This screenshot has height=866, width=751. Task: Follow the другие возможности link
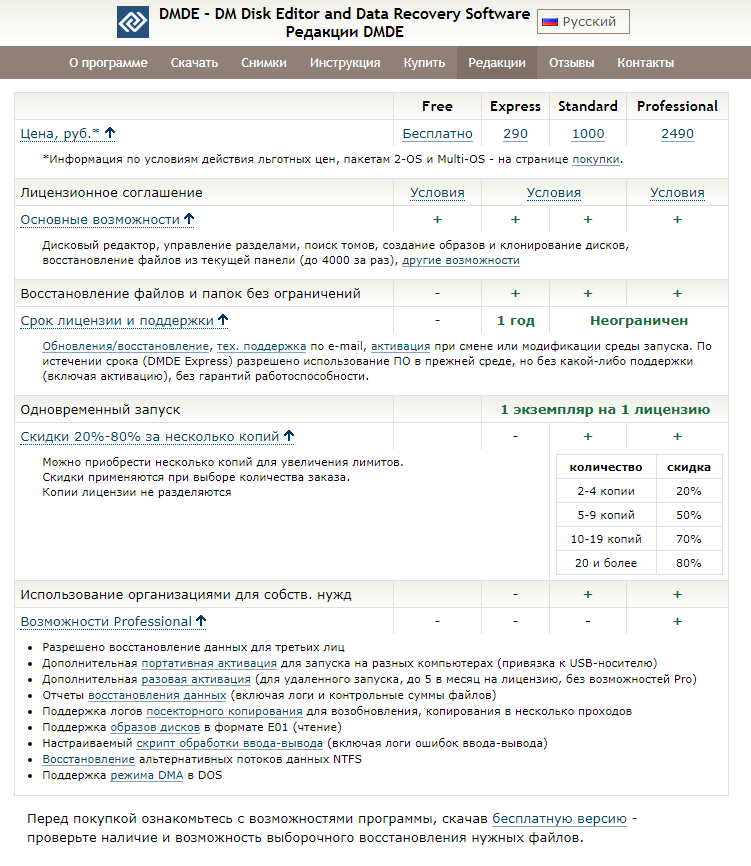pyautogui.click(x=461, y=260)
